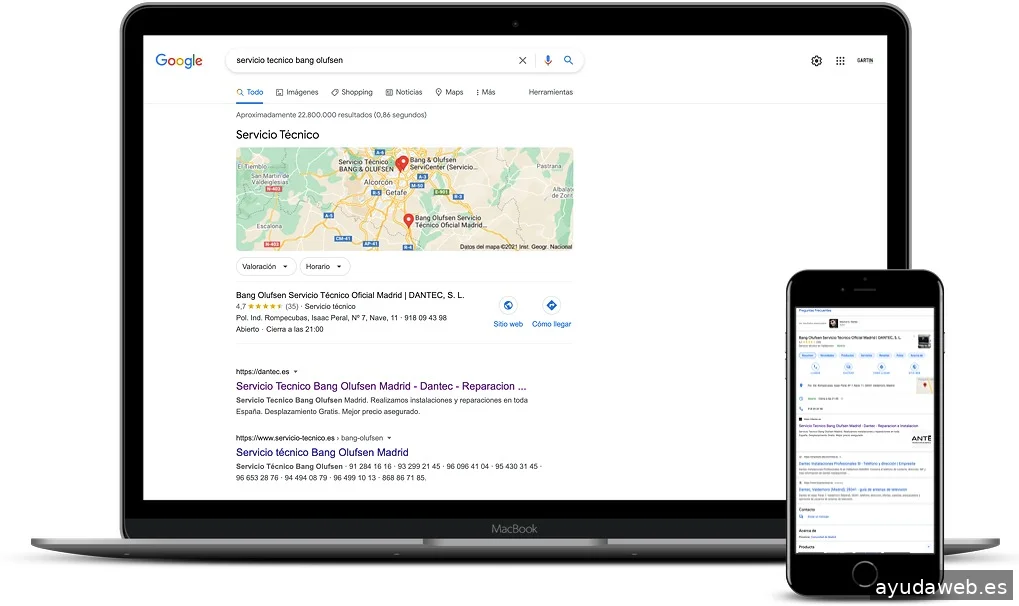Click the blue magnifier search icon
1019x606 pixels.
569,60
